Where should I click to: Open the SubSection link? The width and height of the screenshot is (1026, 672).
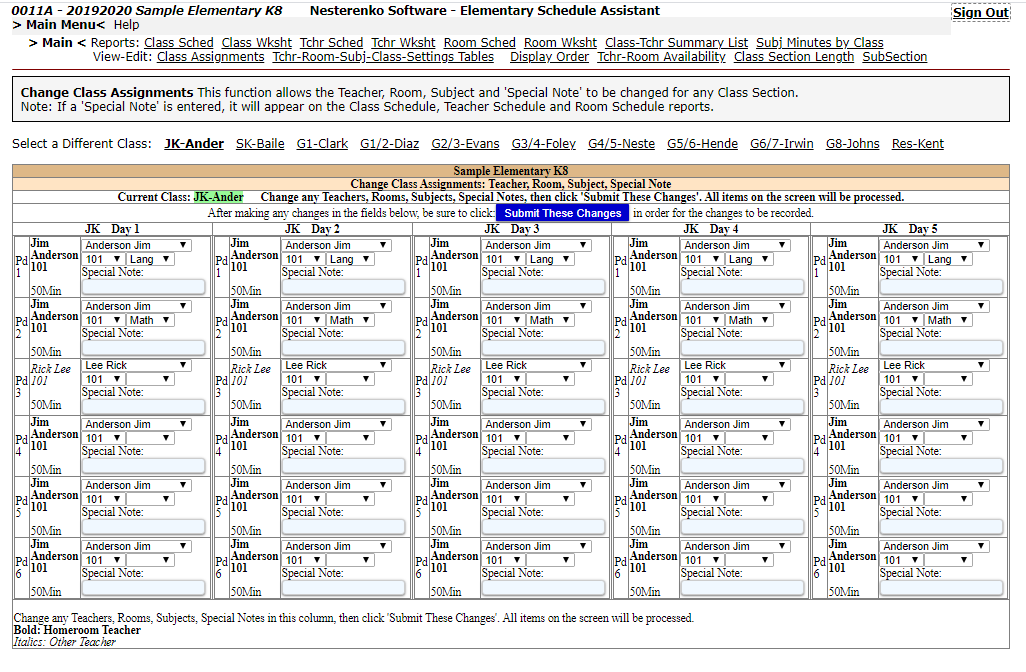pyautogui.click(x=894, y=57)
